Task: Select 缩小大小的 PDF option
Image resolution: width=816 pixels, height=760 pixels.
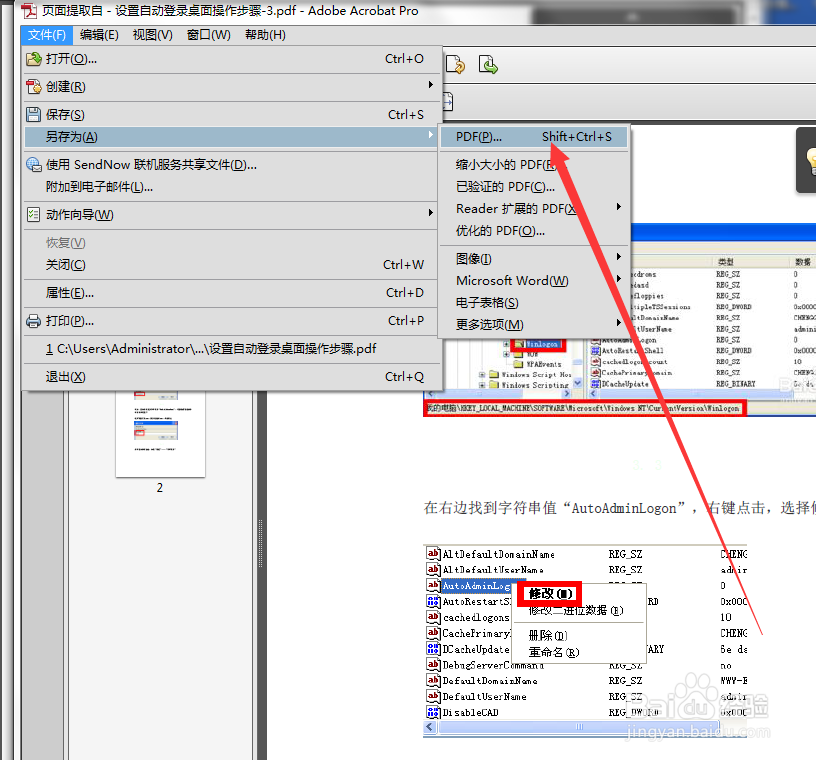Action: pyautogui.click(x=534, y=164)
